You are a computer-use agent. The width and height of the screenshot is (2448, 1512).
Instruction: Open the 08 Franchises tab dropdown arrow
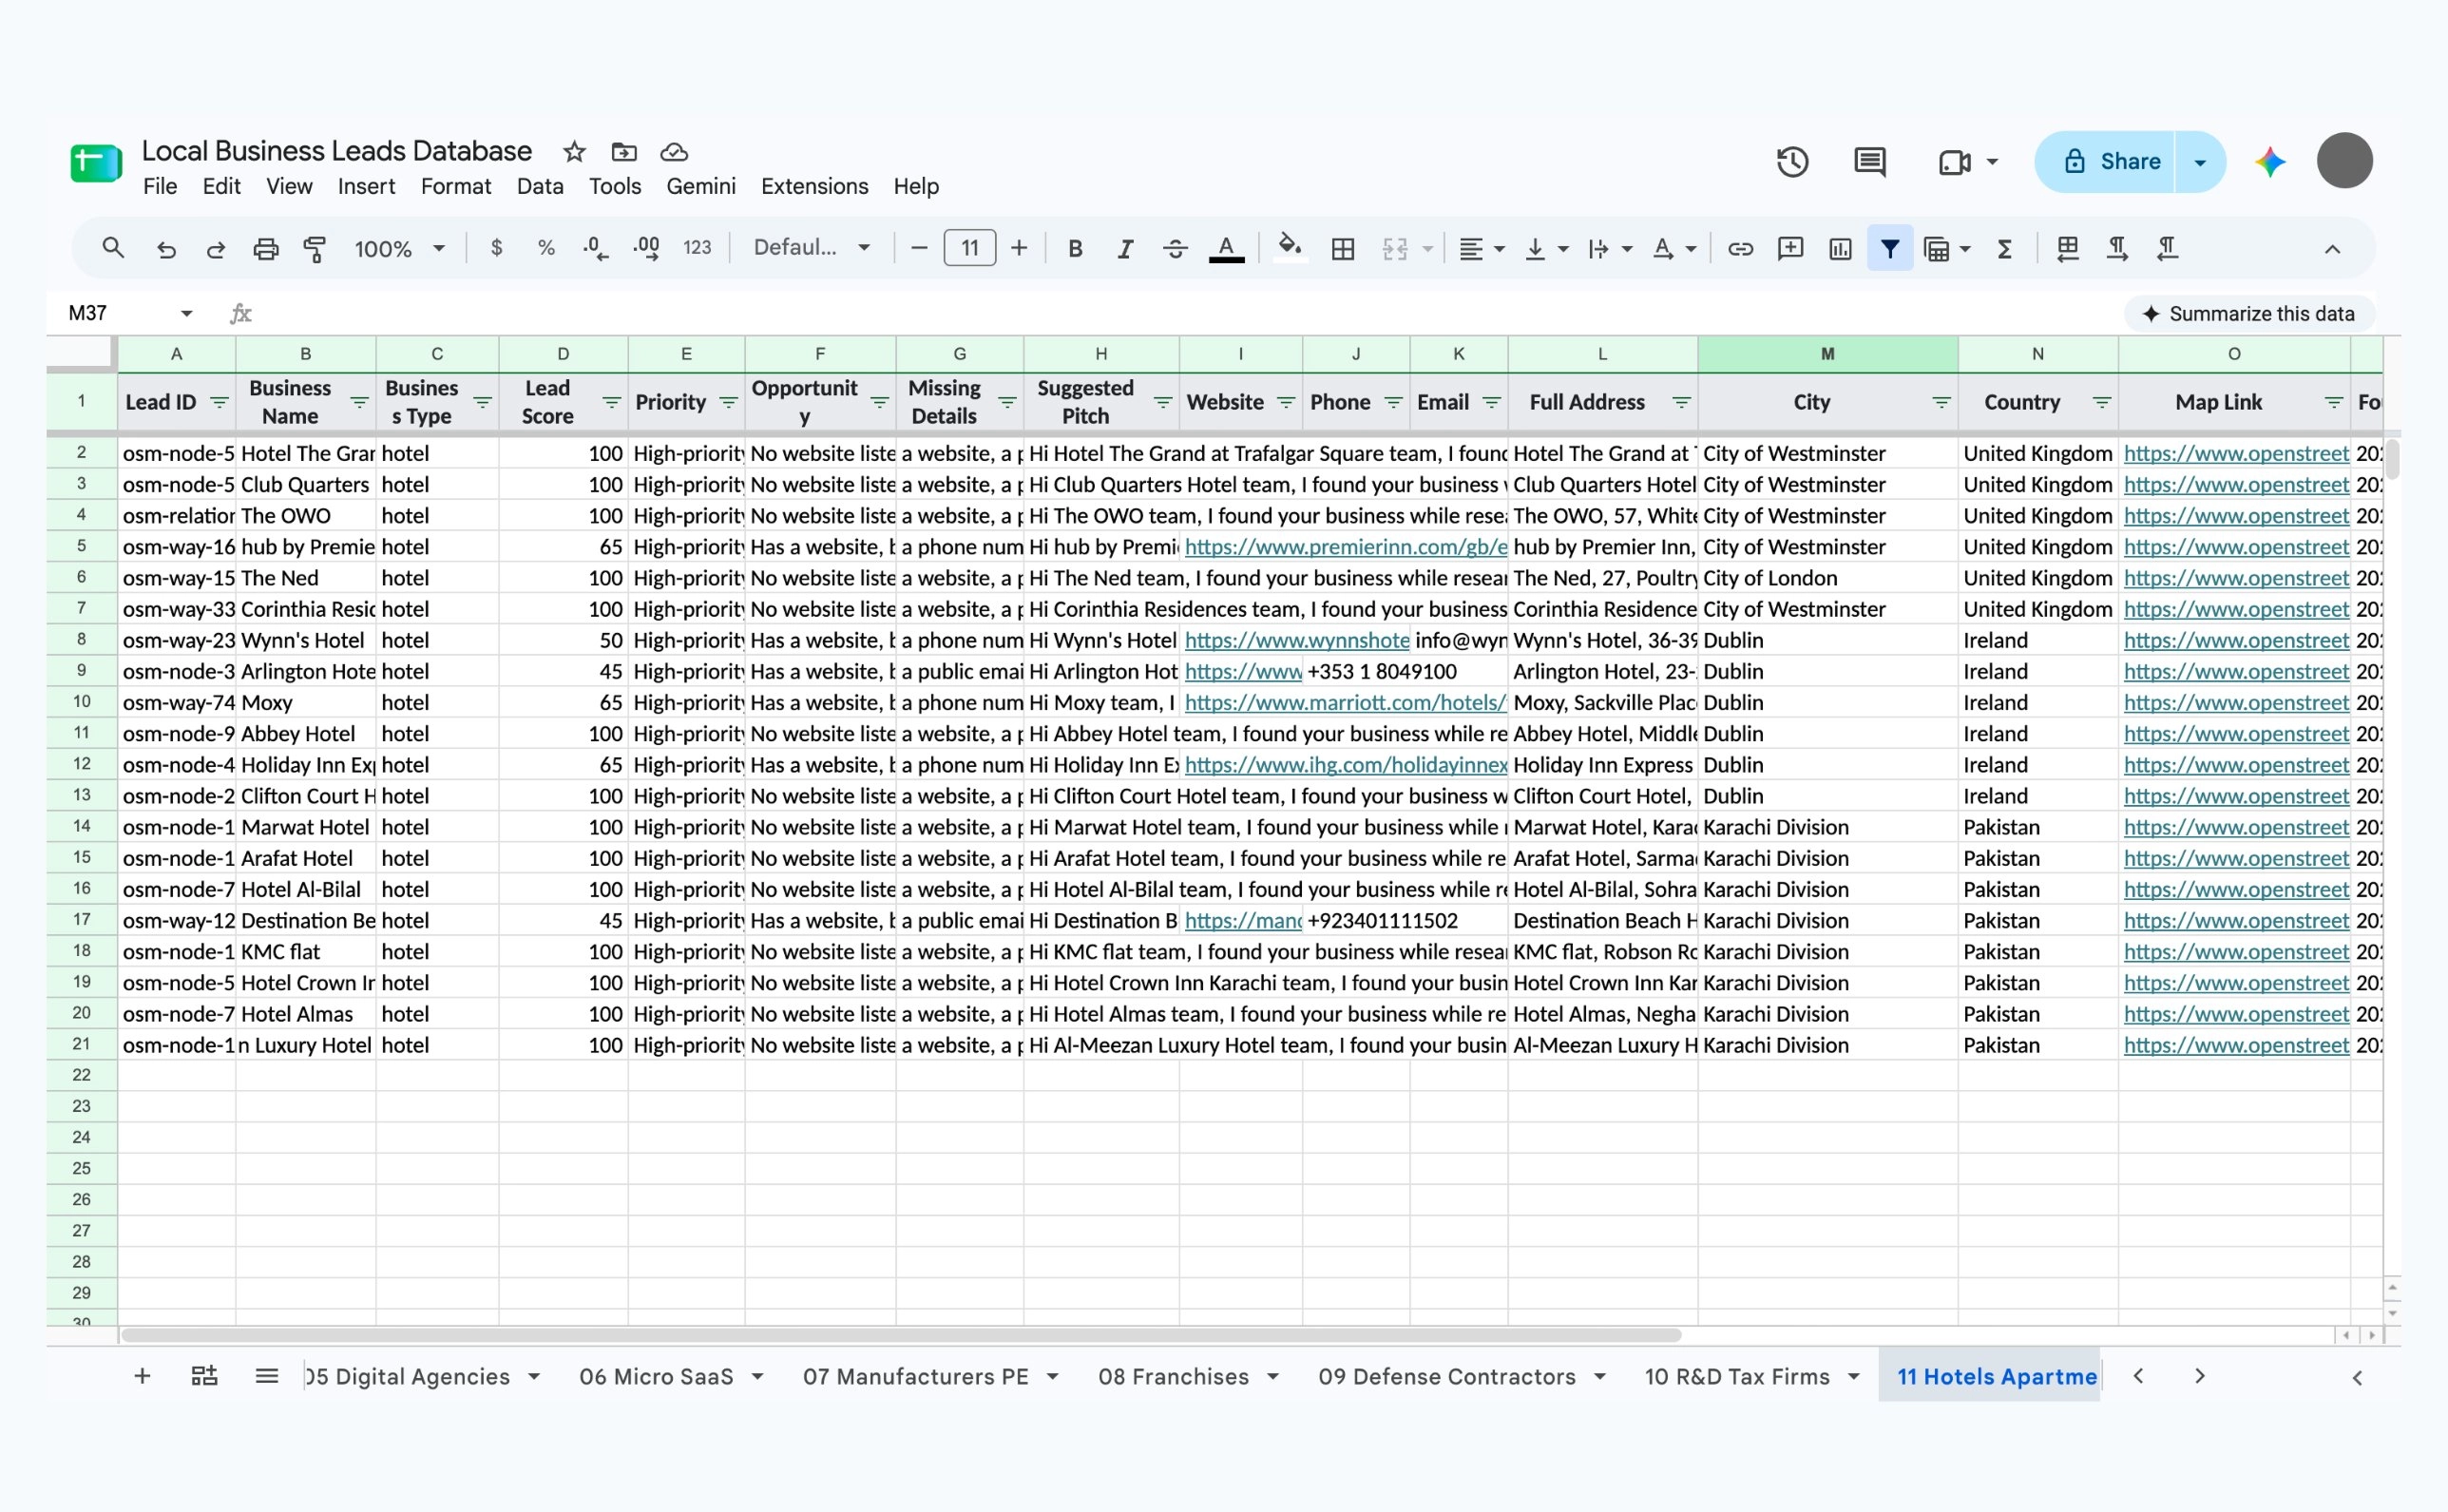coord(1272,1377)
